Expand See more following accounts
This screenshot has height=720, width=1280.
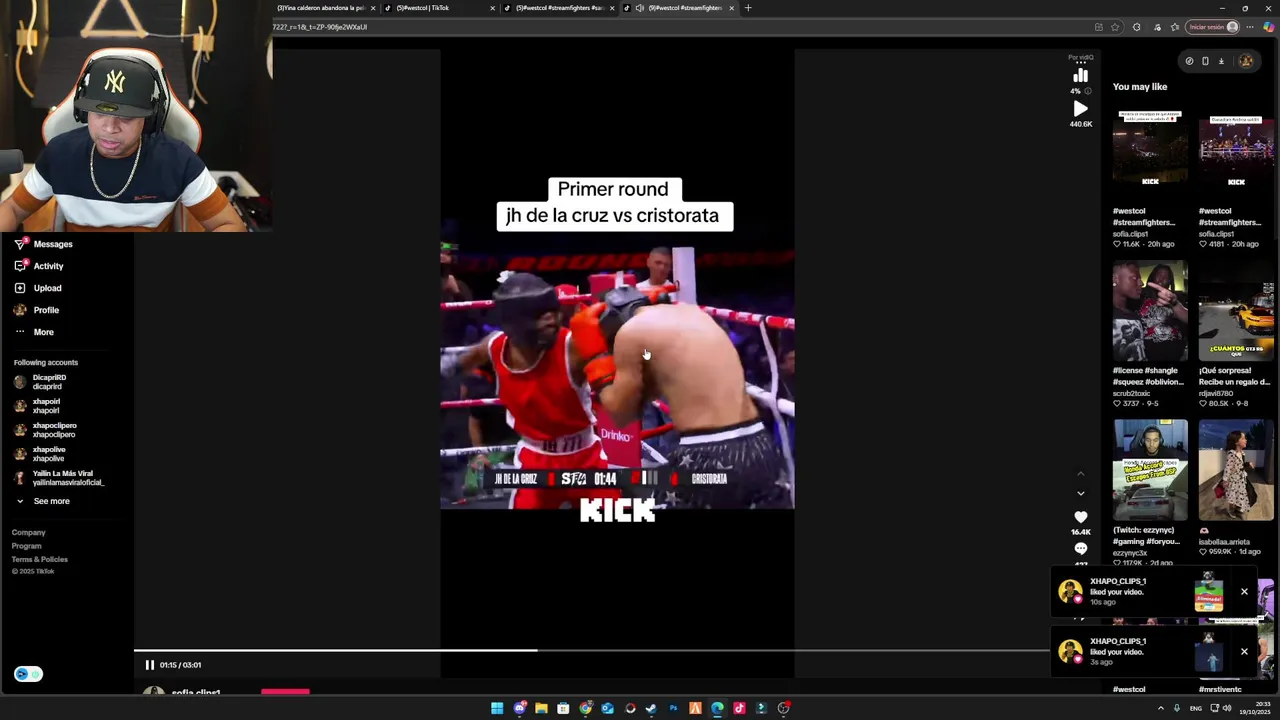pos(43,501)
